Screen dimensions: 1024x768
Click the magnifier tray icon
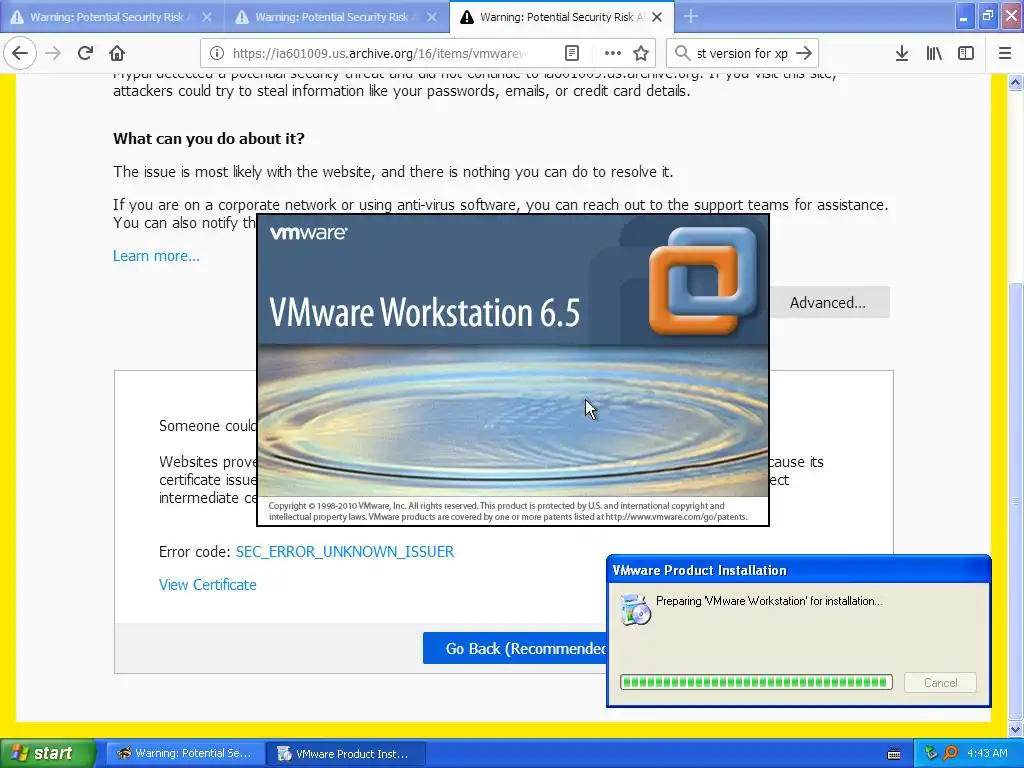pos(950,754)
